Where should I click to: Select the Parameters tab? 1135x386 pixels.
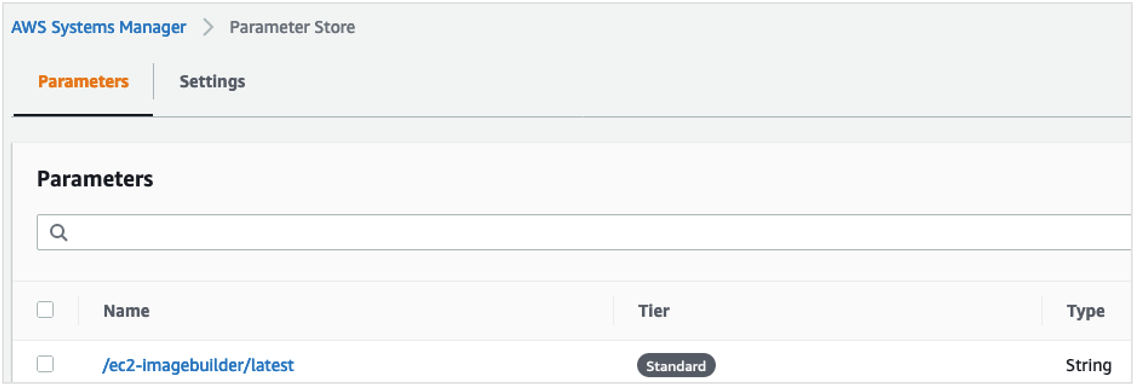pos(83,82)
